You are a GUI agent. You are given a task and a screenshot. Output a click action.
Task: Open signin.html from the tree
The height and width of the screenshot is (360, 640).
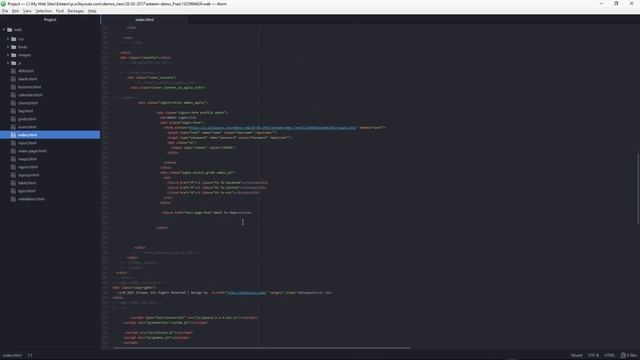click(28, 167)
